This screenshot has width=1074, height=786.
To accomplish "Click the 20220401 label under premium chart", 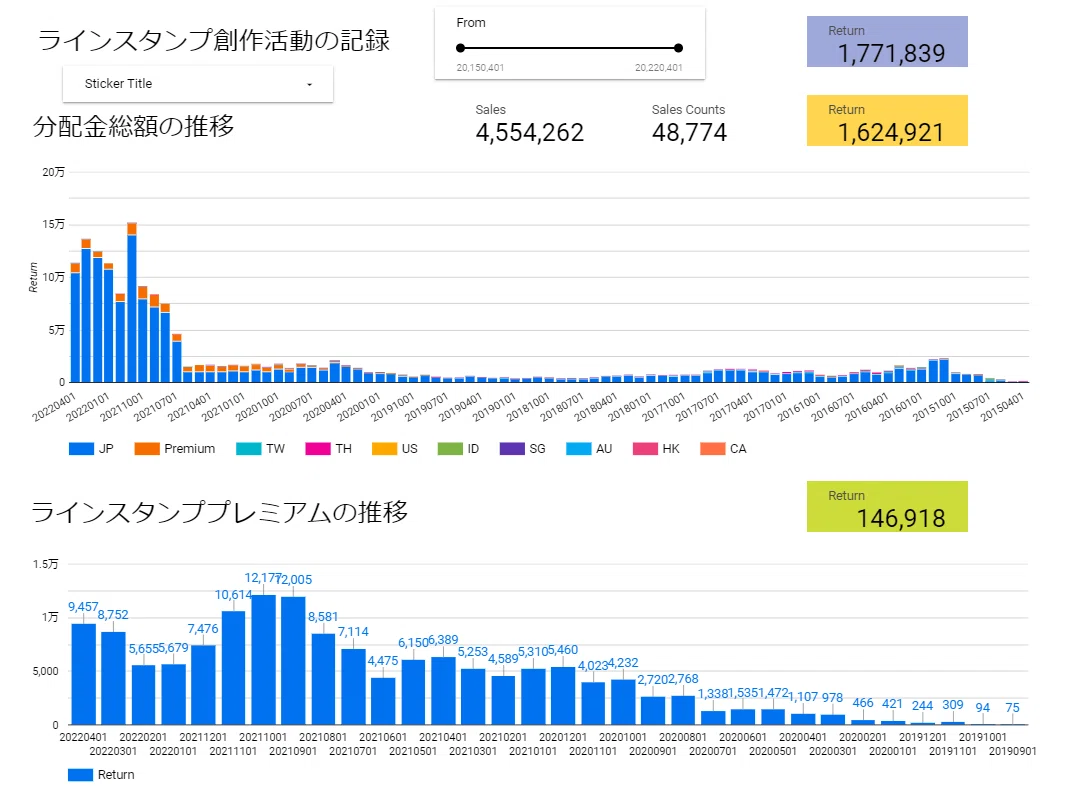I will [84, 737].
